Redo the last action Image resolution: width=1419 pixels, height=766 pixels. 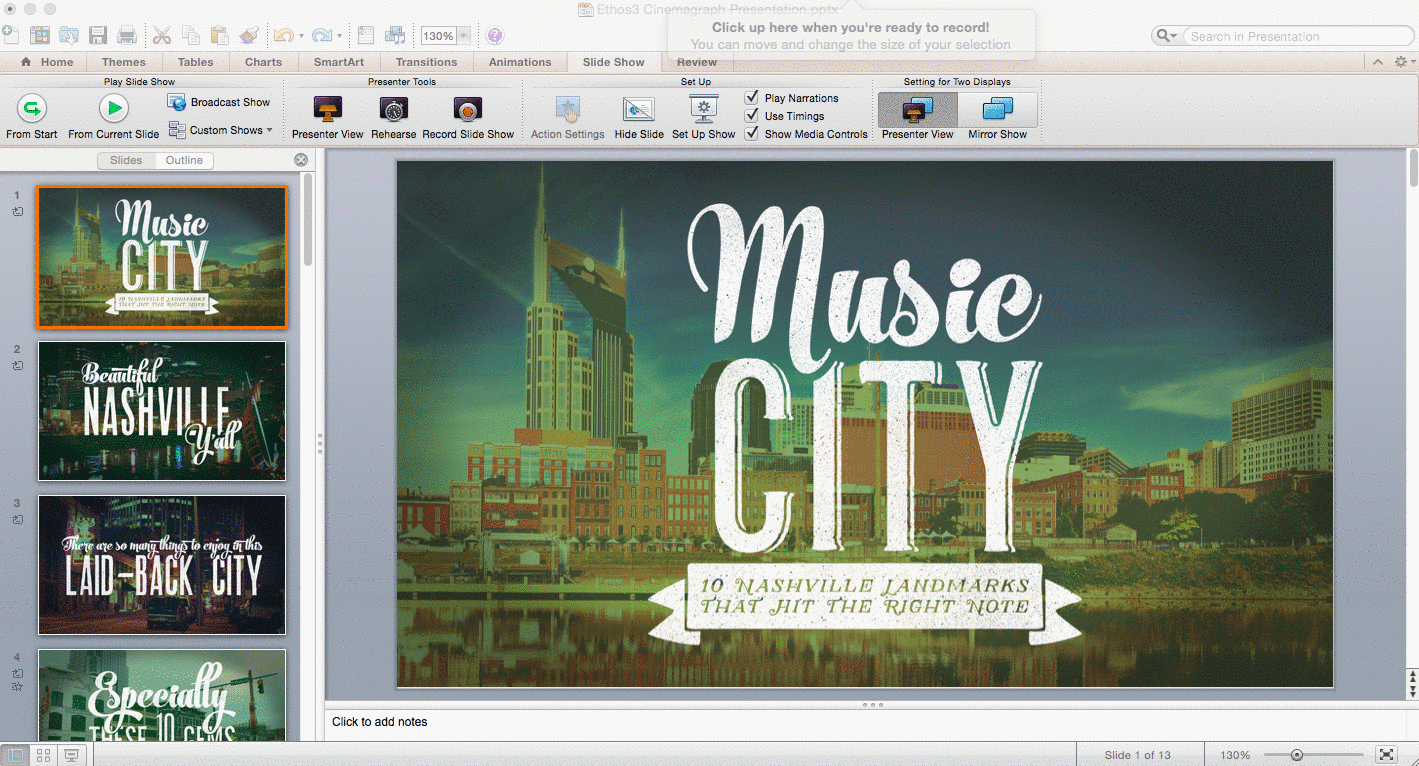point(321,35)
